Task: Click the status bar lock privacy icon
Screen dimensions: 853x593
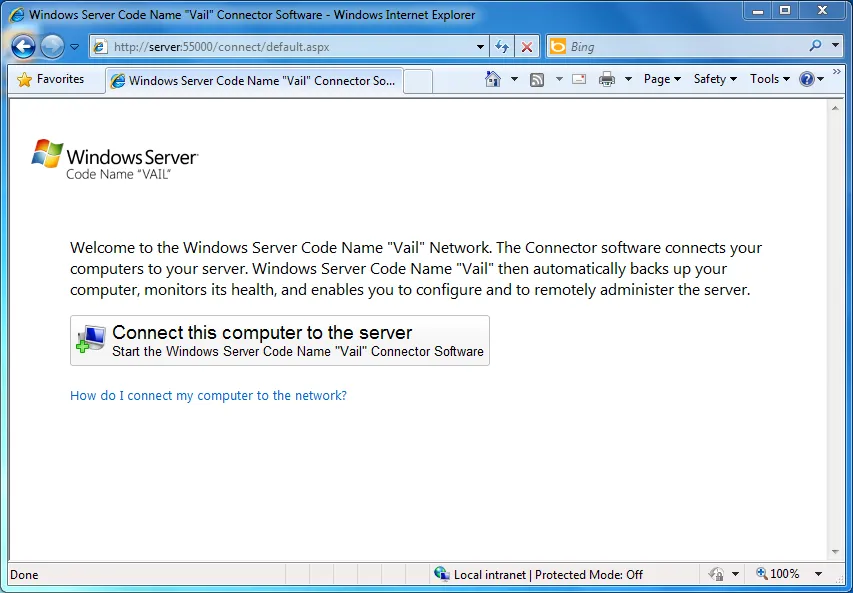Action: point(716,574)
